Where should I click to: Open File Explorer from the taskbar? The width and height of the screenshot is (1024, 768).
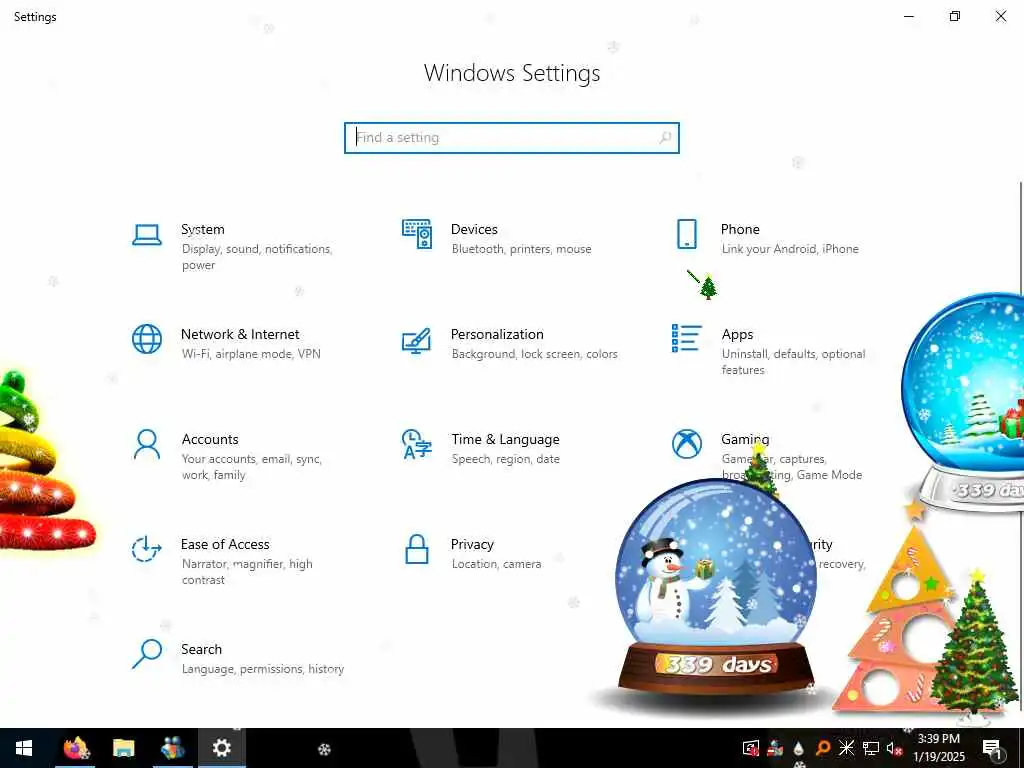[123, 748]
